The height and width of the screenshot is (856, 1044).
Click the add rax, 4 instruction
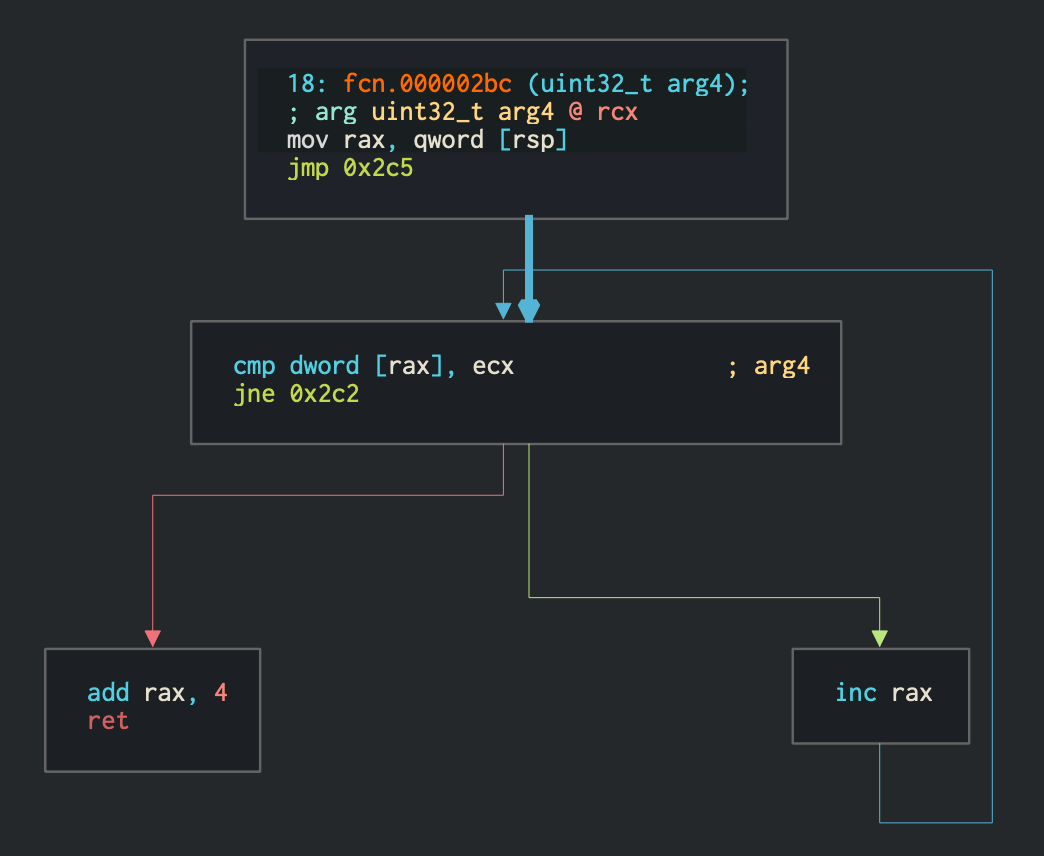coord(150,692)
